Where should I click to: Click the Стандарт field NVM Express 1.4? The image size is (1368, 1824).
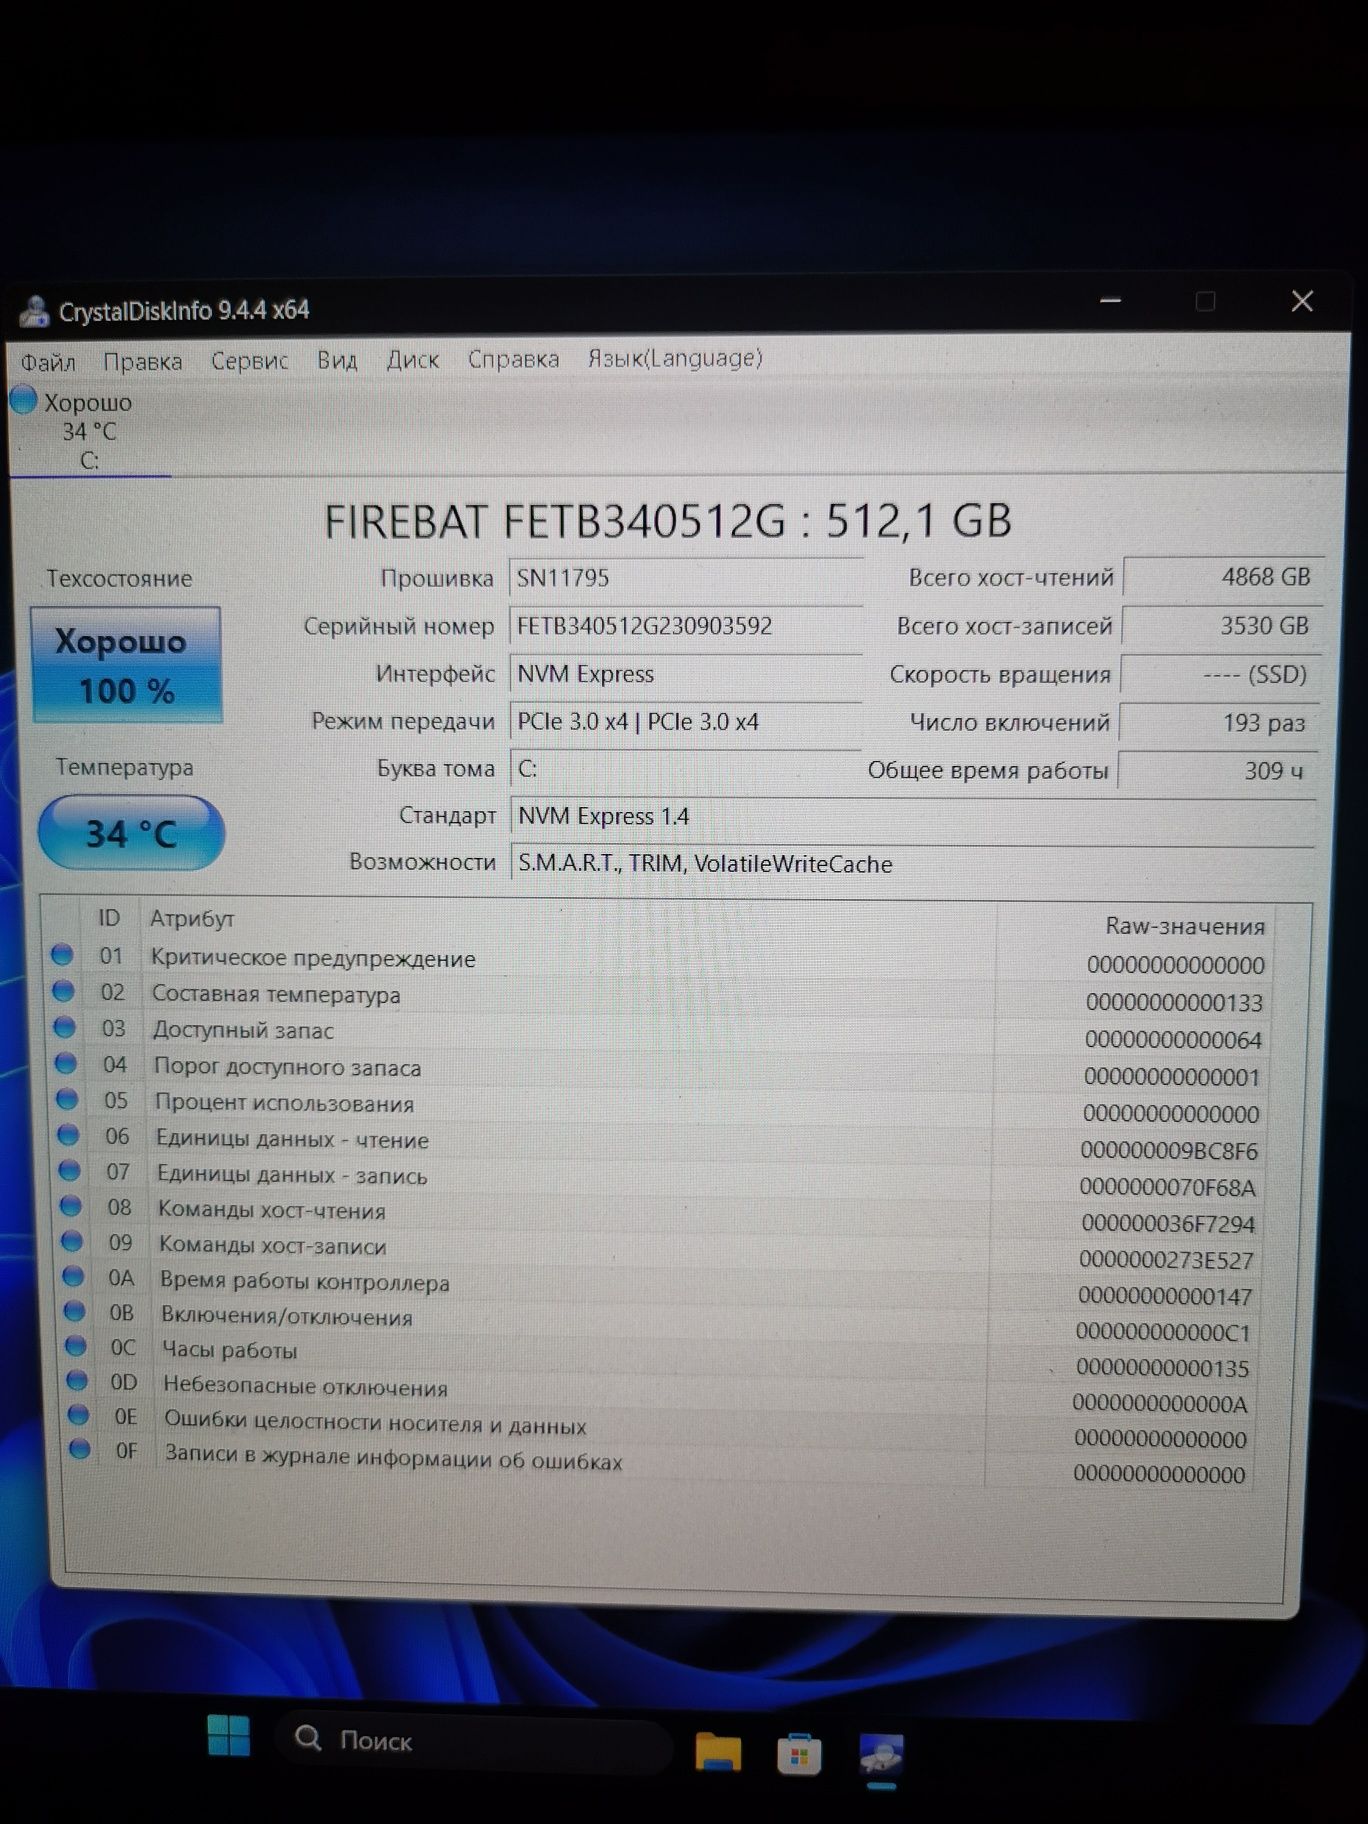pyautogui.click(x=912, y=816)
